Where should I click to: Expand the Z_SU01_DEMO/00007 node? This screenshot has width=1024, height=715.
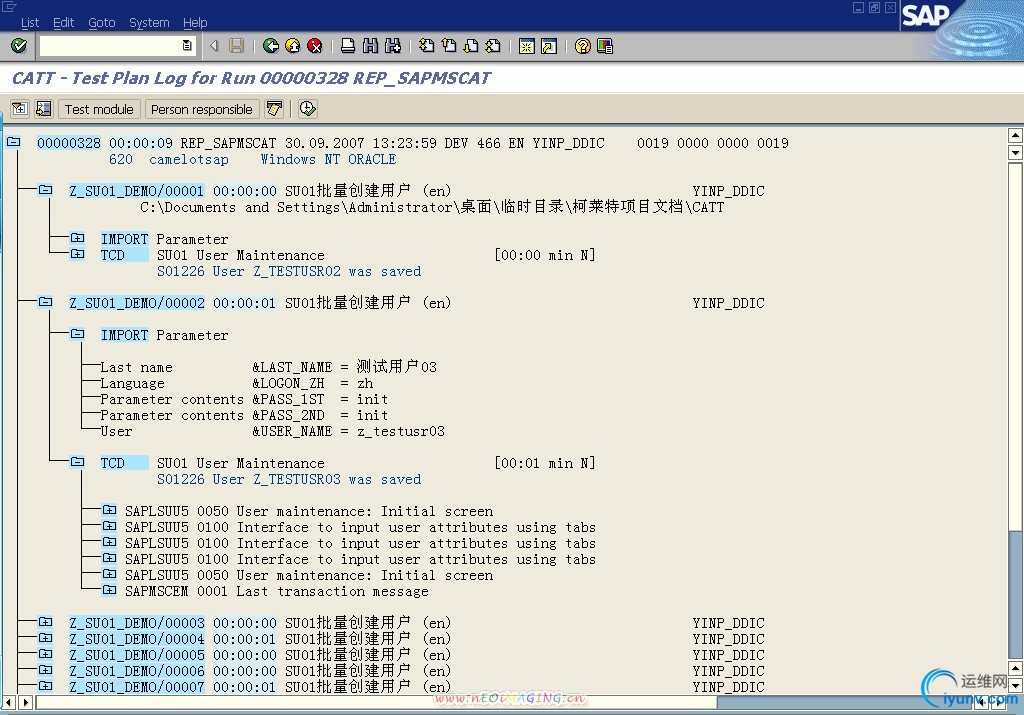pyautogui.click(x=45, y=686)
